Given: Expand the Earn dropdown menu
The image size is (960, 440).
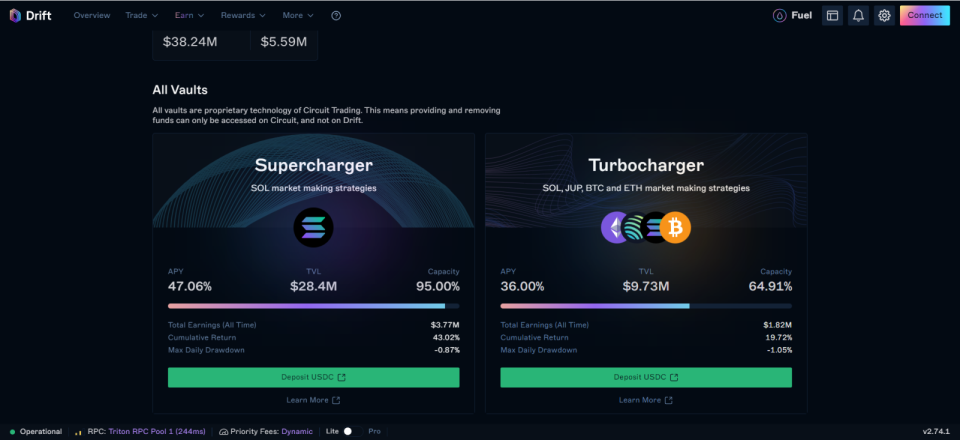Looking at the screenshot, I should [189, 15].
